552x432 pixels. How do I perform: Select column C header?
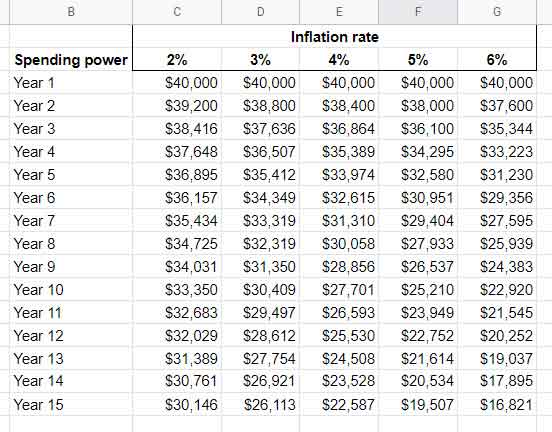point(177,12)
